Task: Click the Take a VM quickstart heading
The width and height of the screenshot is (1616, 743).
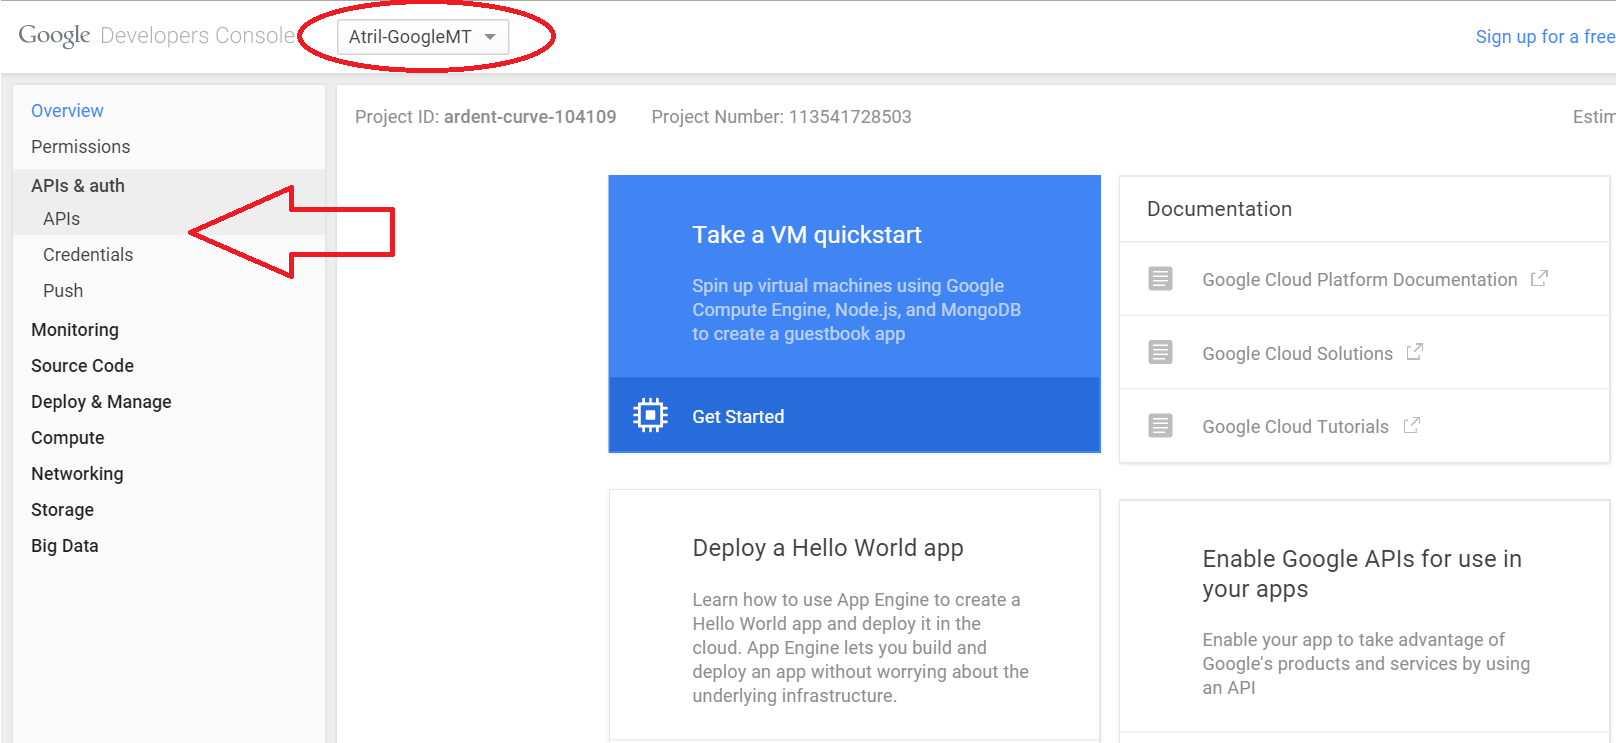Action: (x=807, y=235)
